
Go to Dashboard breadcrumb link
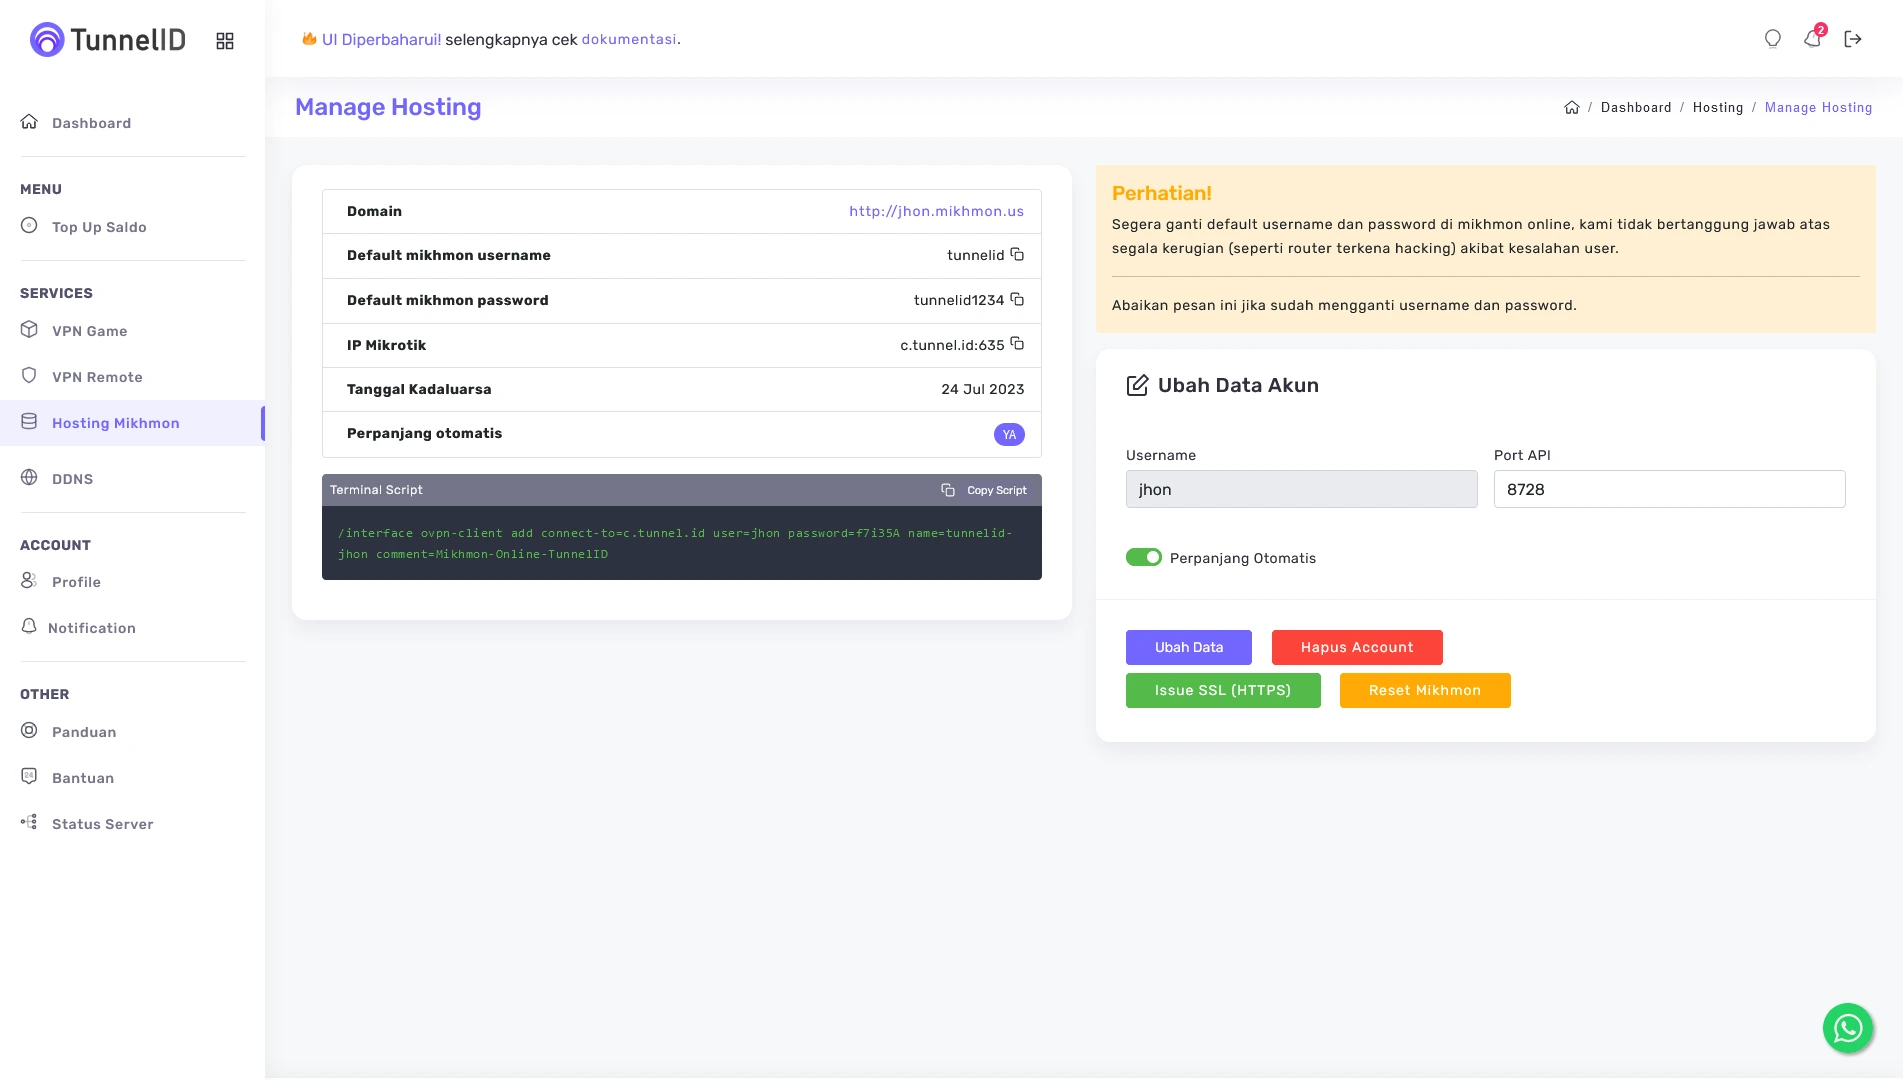(1636, 107)
